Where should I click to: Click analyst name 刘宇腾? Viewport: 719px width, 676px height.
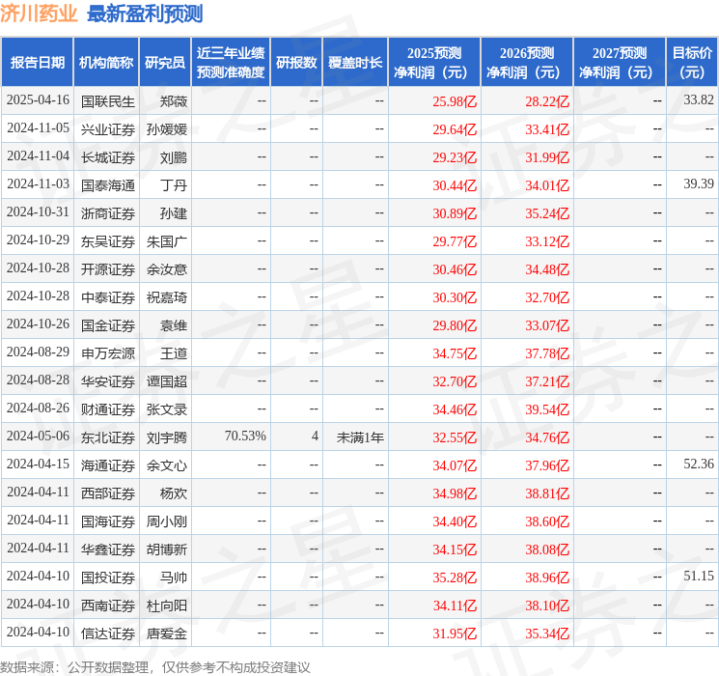tap(166, 438)
